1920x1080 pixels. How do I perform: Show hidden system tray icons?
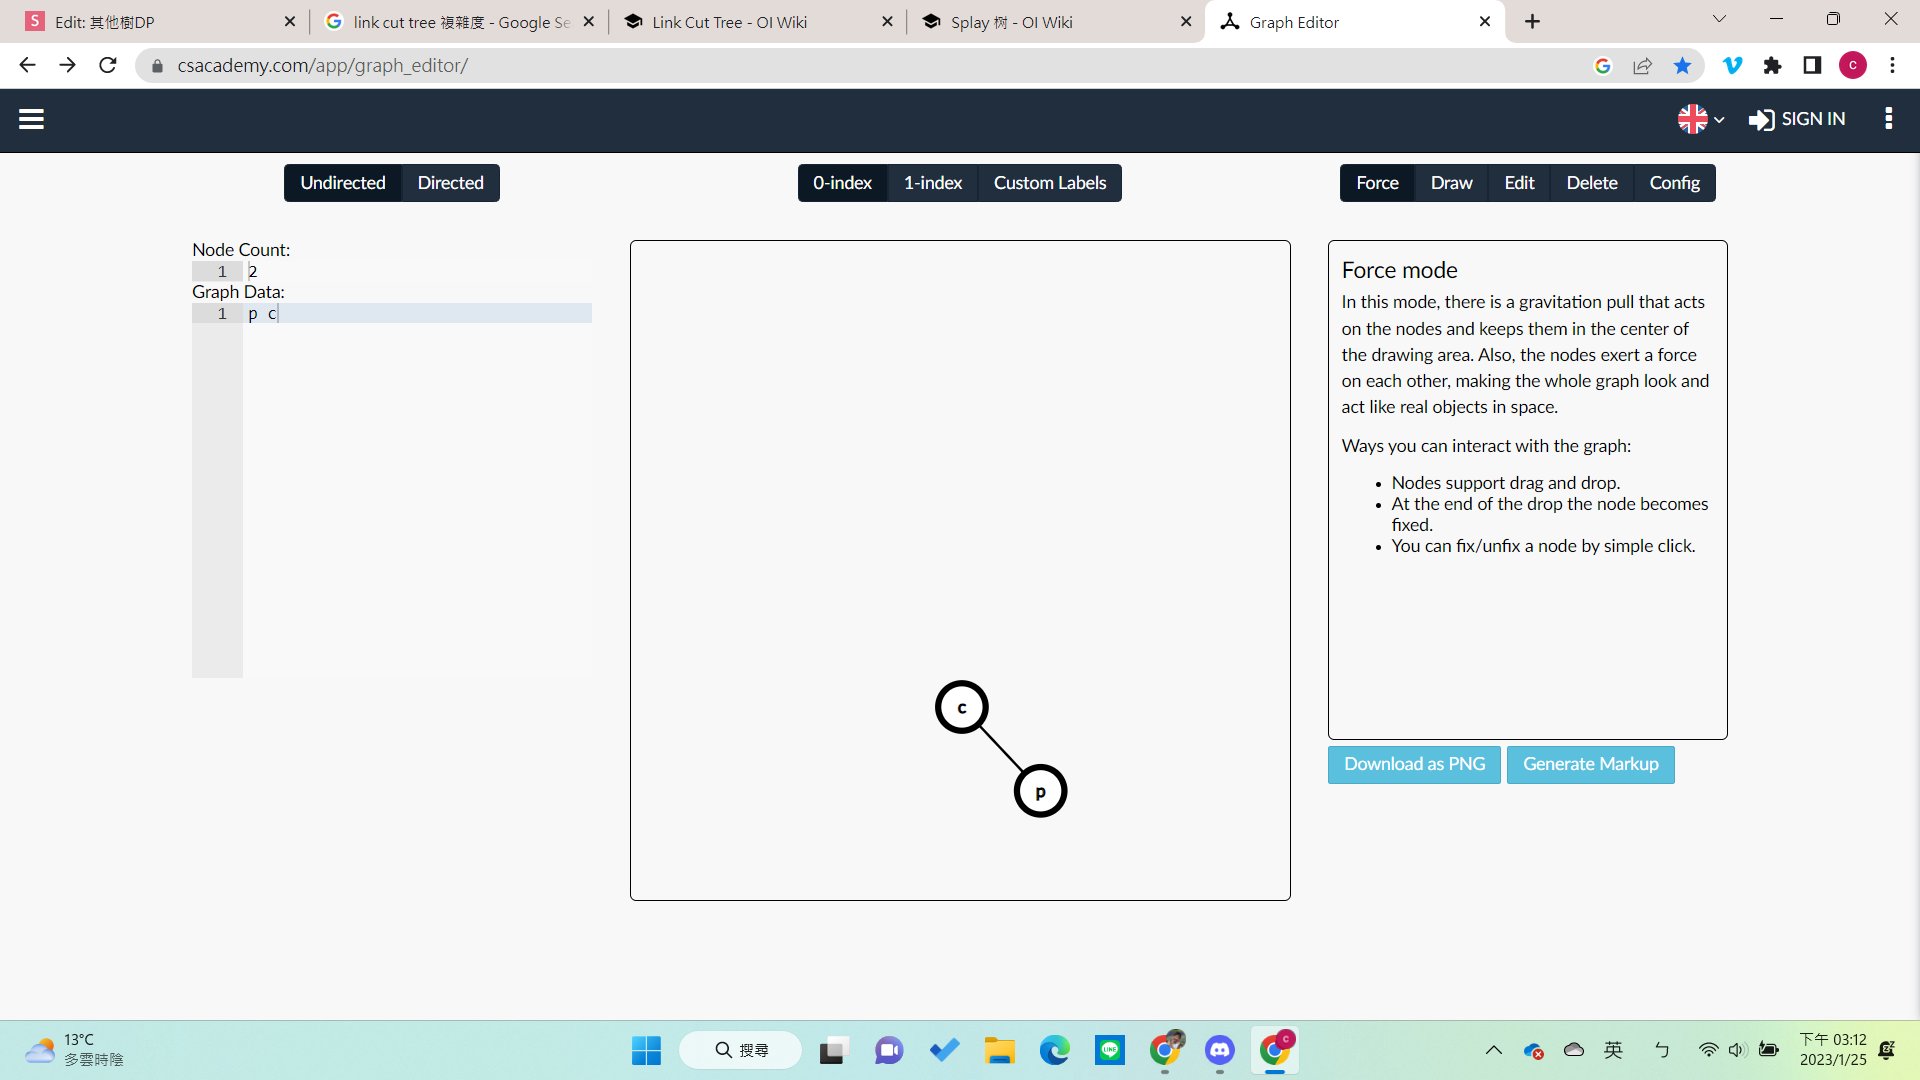[x=1493, y=1050]
